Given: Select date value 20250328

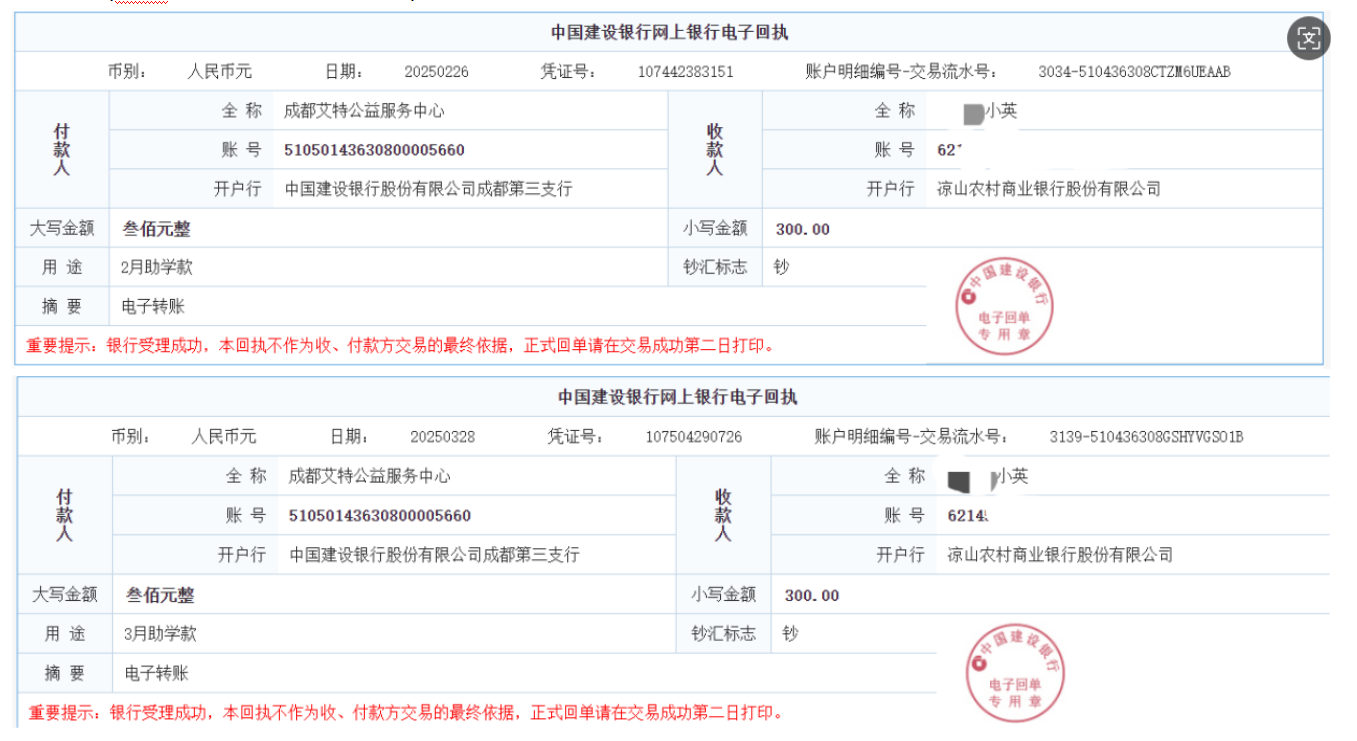Looking at the screenshot, I should [x=443, y=437].
